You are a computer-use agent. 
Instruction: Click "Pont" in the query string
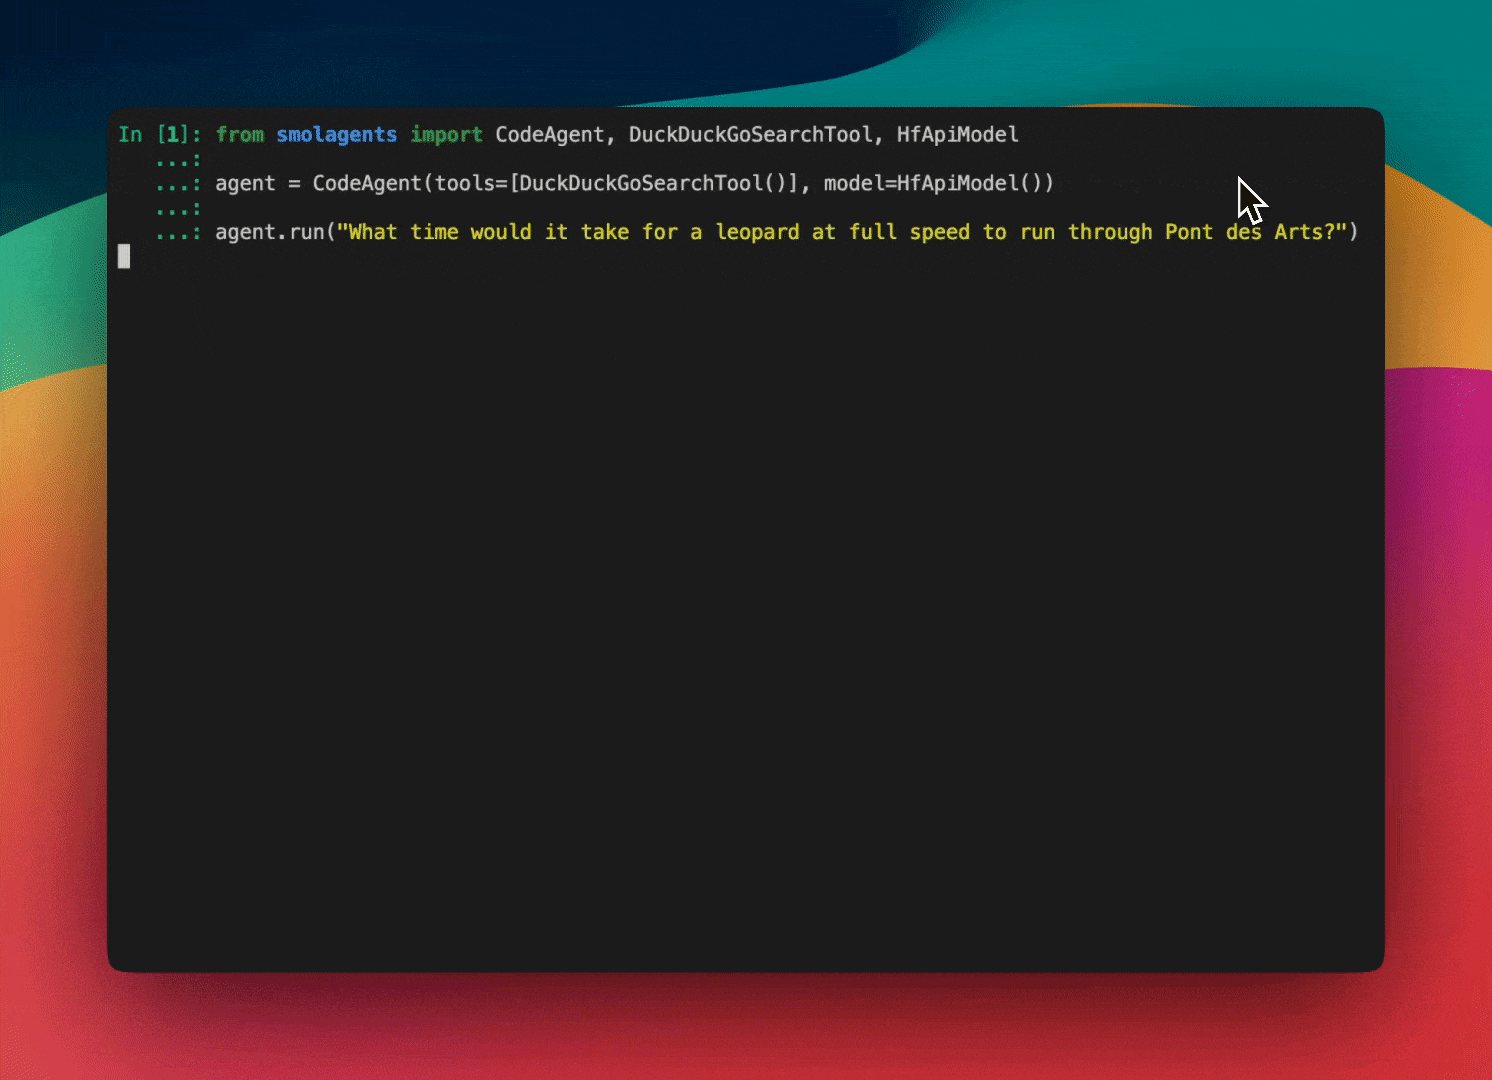click(x=1188, y=233)
